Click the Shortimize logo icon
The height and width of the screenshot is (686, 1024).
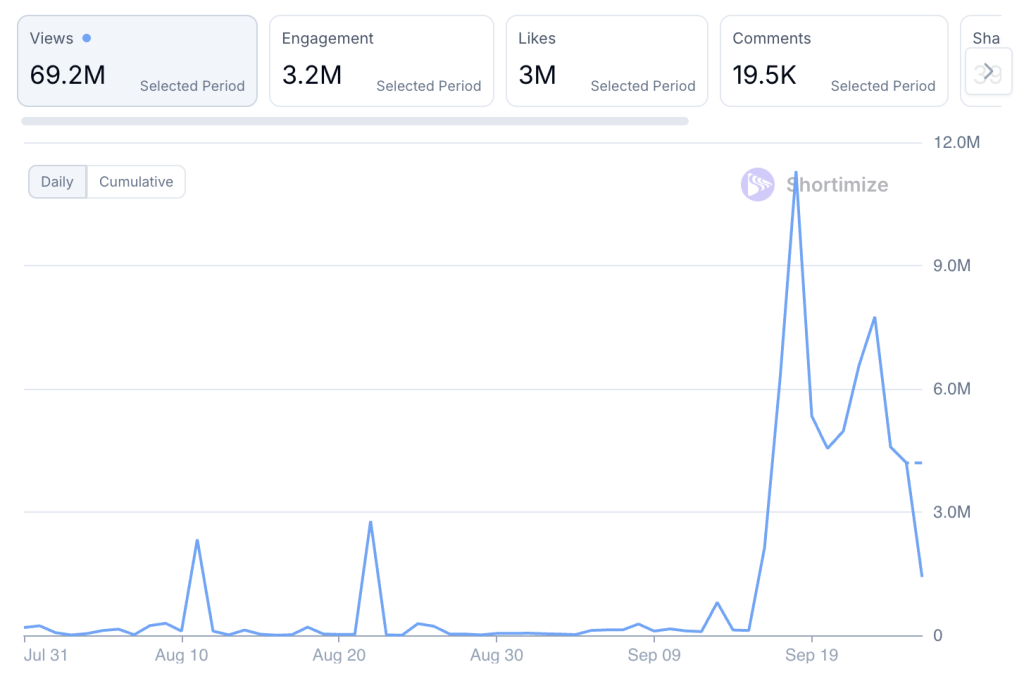pos(757,185)
